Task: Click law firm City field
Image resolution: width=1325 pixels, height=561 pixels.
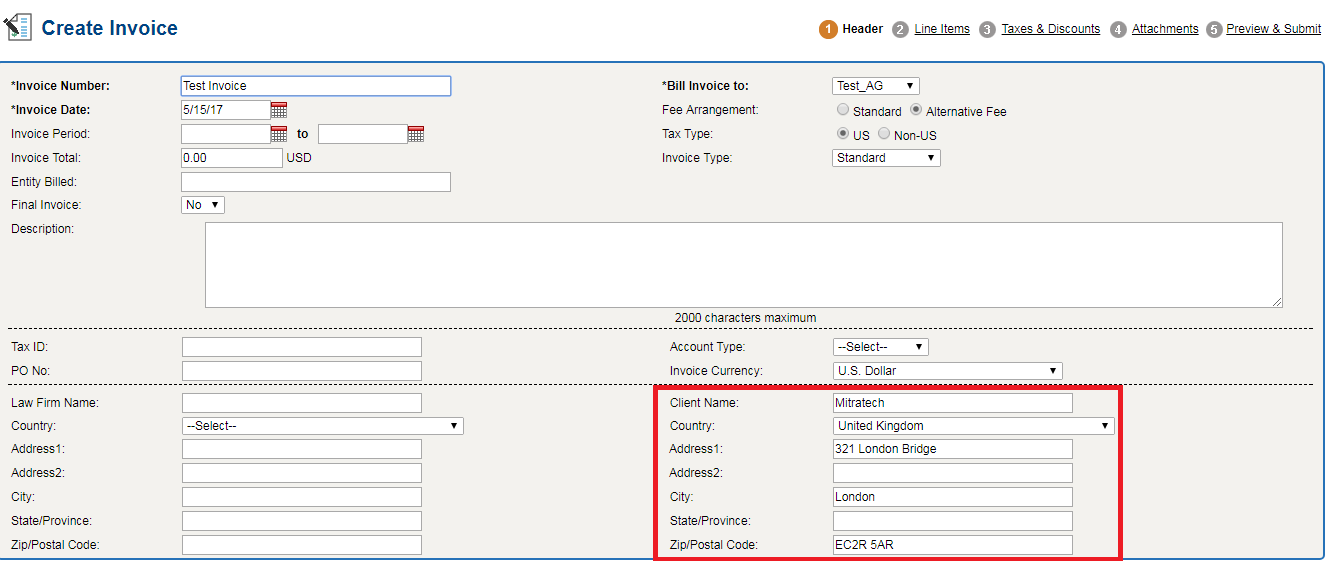Action: [302, 497]
